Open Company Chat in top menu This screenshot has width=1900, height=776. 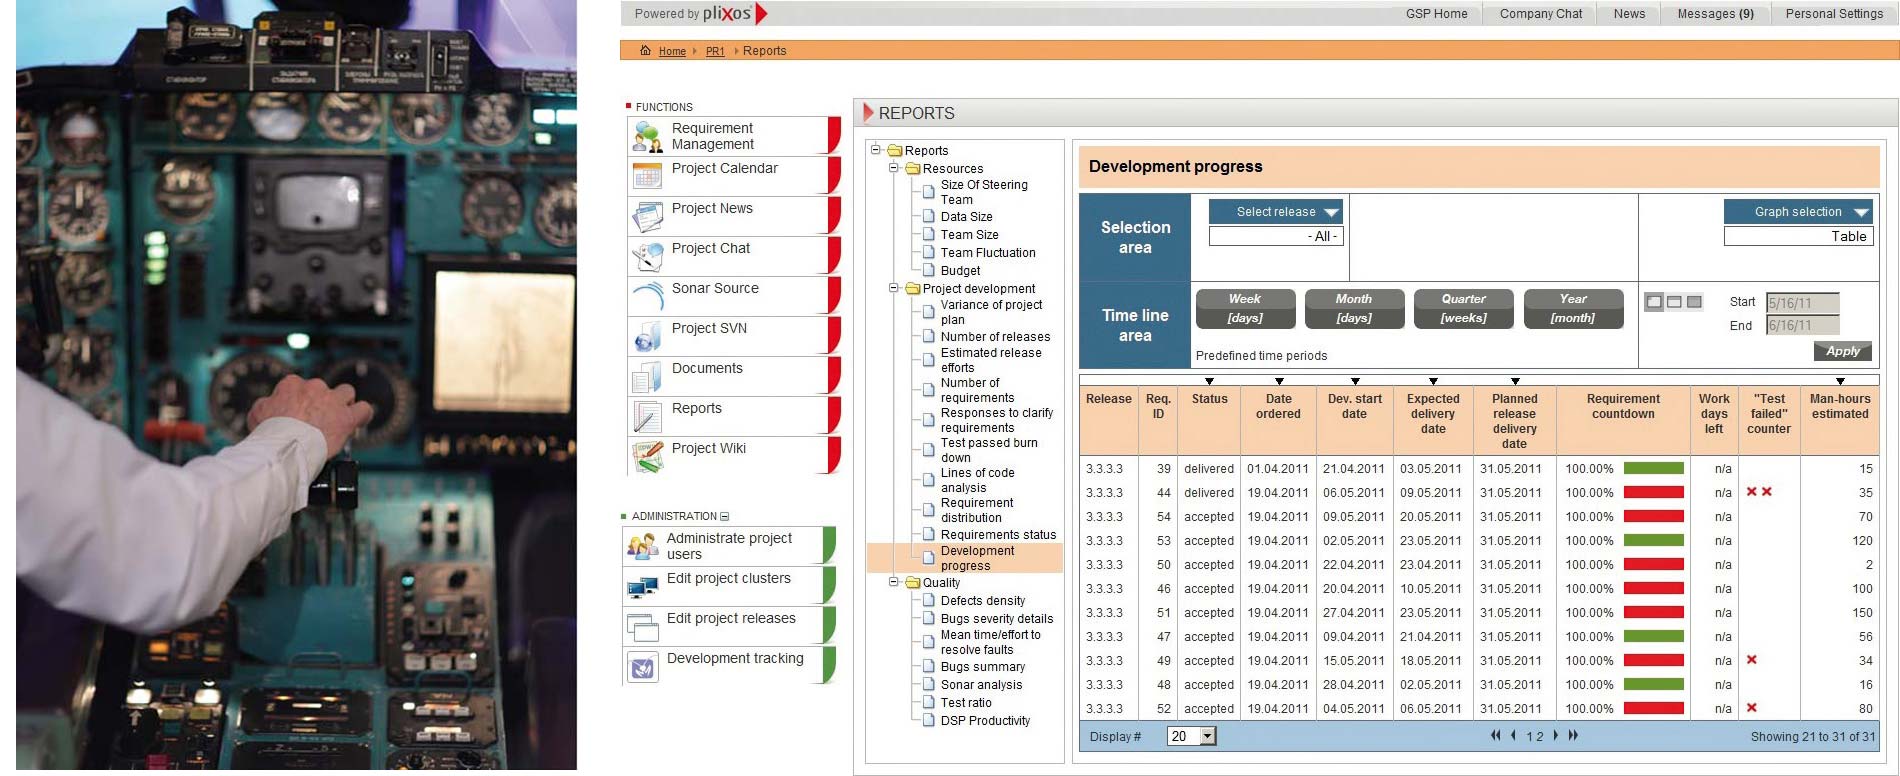[1540, 14]
